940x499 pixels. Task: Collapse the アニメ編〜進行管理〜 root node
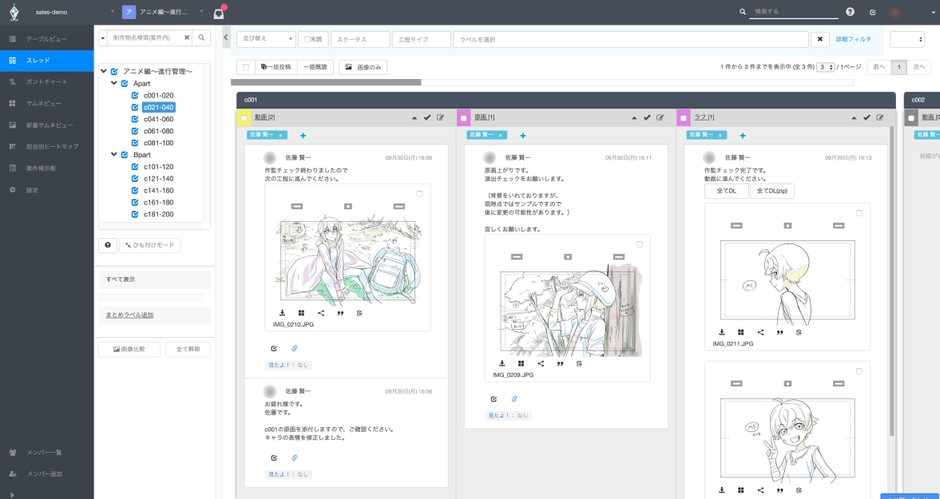(104, 71)
